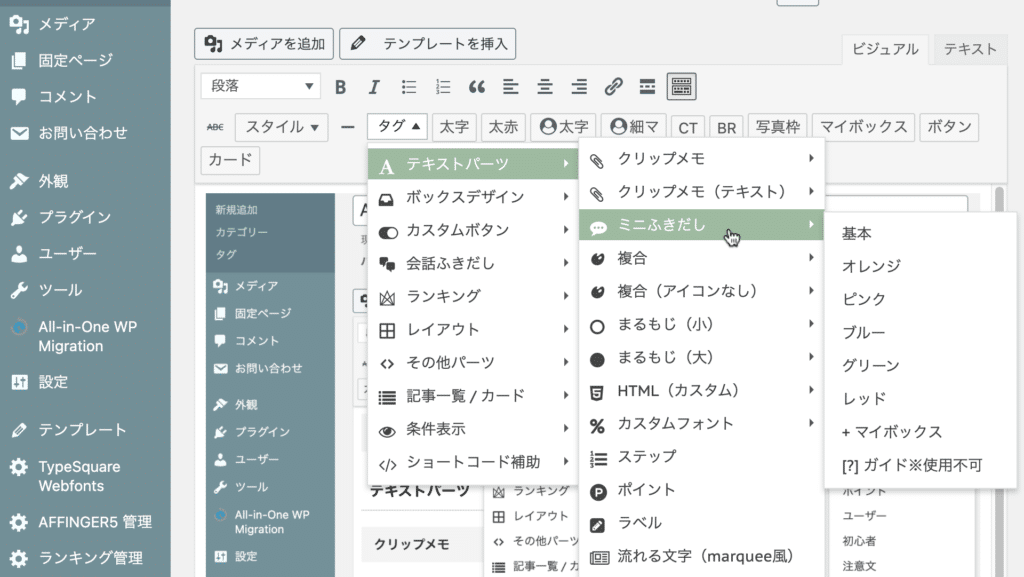Apply italic formatting
This screenshot has width=1024, height=577.
pyautogui.click(x=374, y=87)
